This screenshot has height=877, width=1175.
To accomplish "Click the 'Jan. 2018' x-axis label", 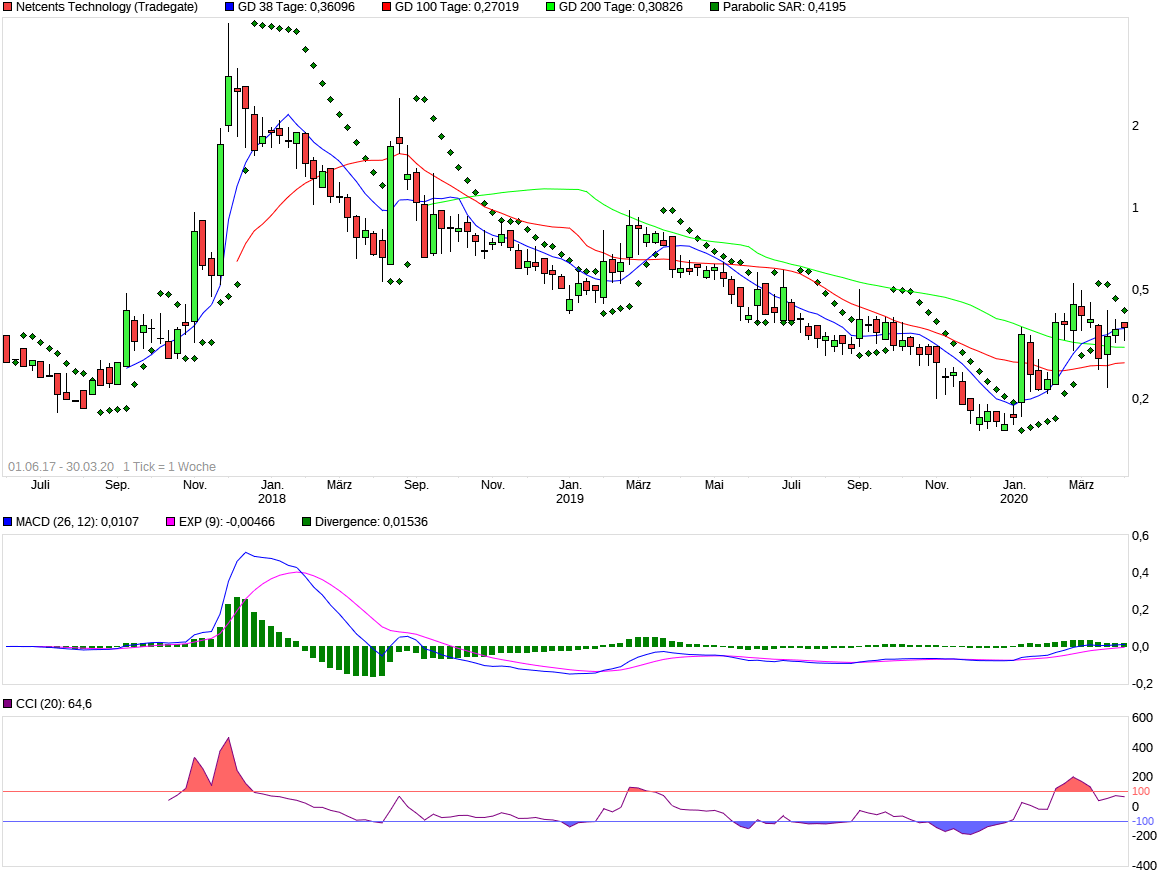I will (x=272, y=492).
